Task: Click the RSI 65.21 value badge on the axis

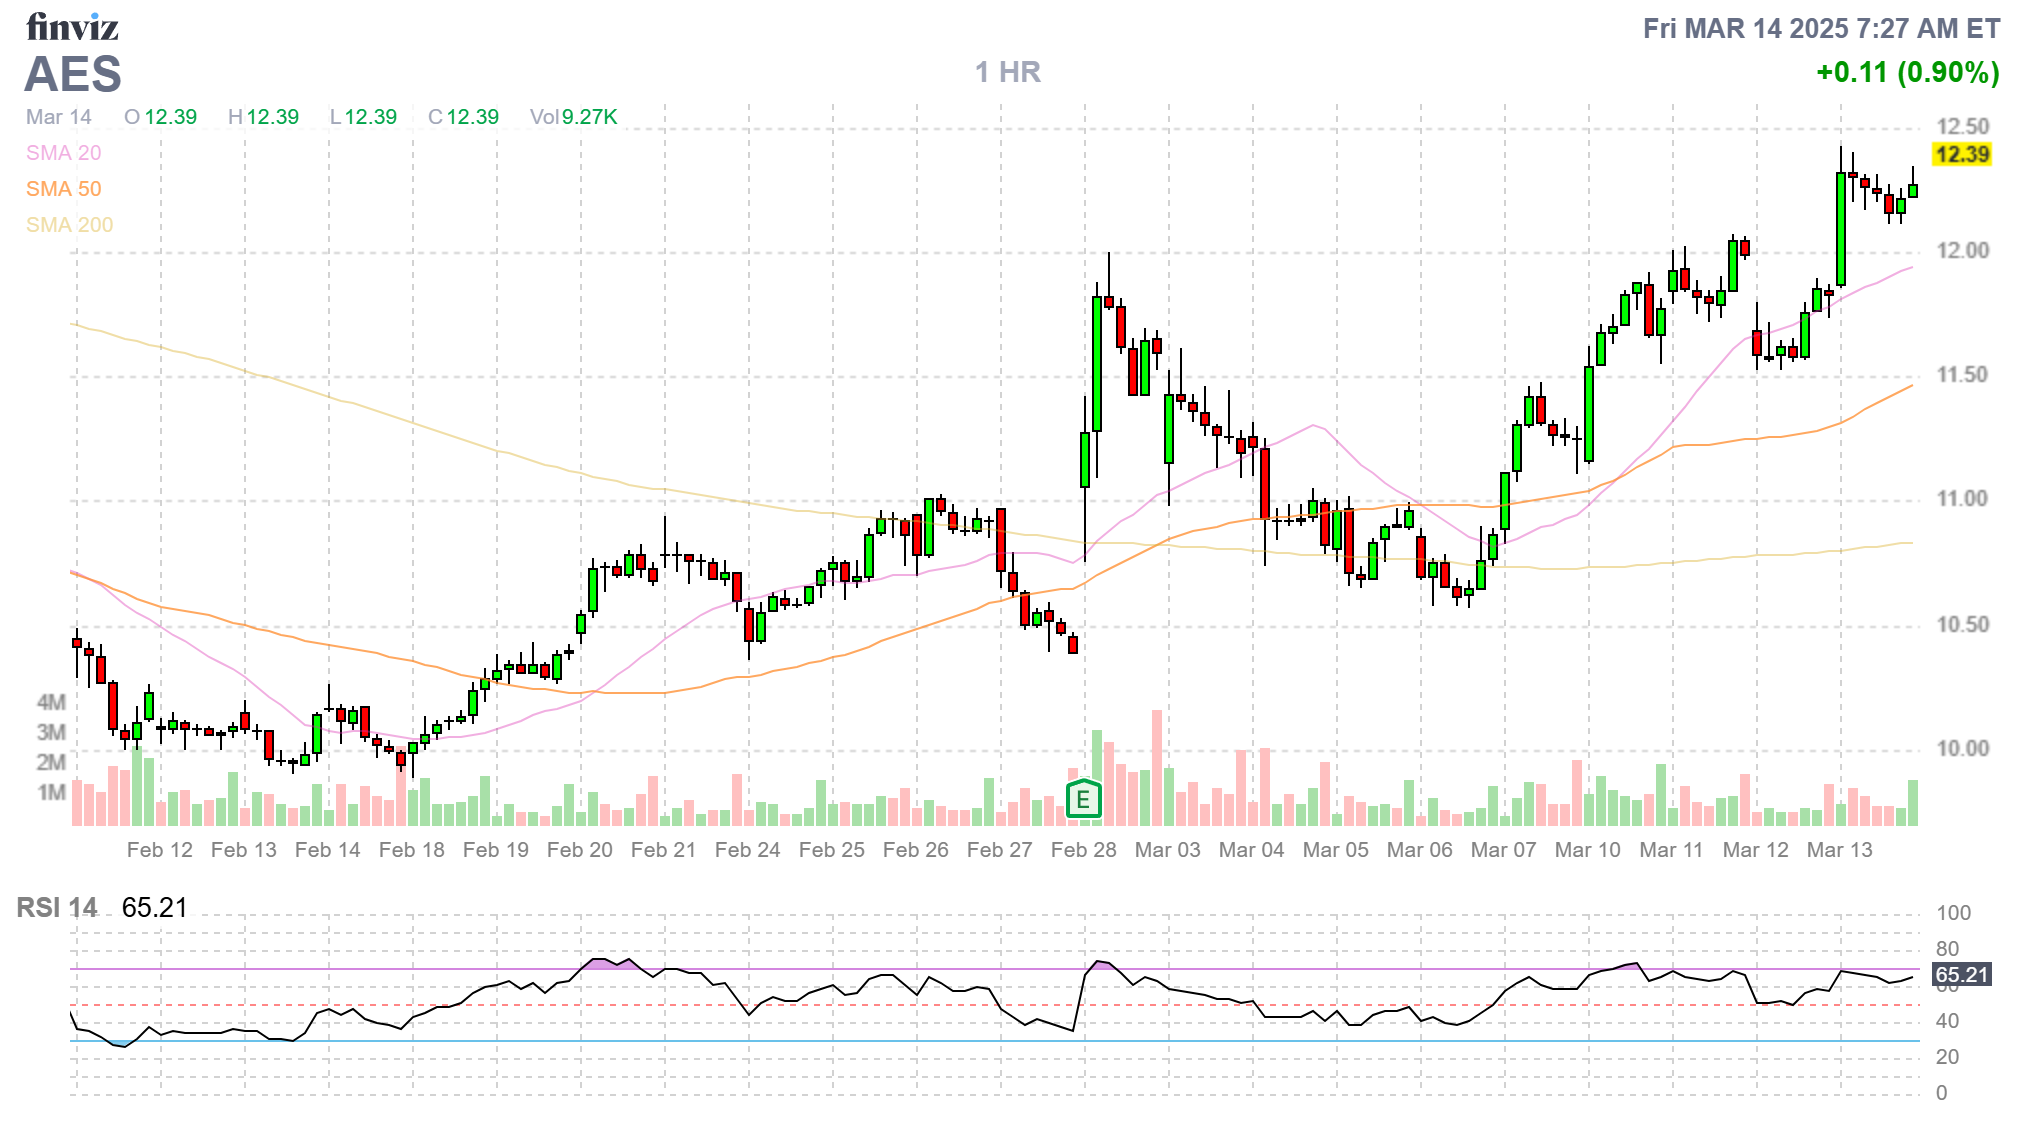Action: 1961,974
